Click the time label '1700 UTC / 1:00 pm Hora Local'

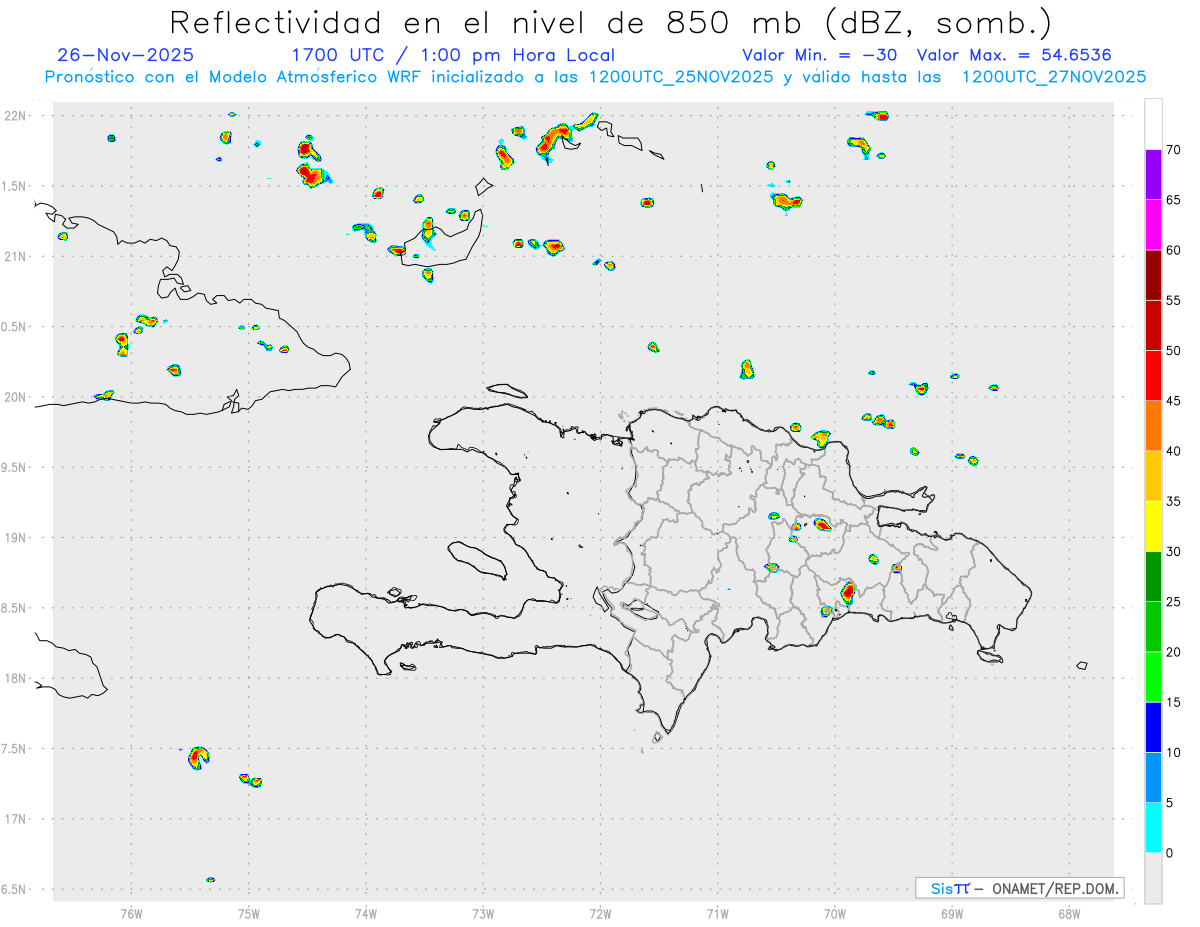point(453,55)
